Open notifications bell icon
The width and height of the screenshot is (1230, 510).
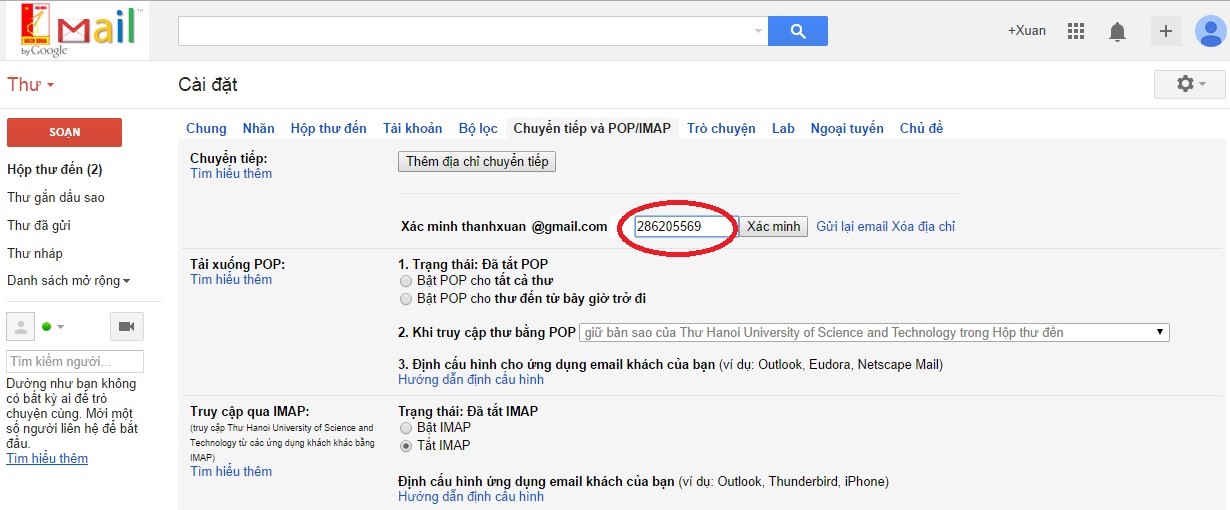1117,31
